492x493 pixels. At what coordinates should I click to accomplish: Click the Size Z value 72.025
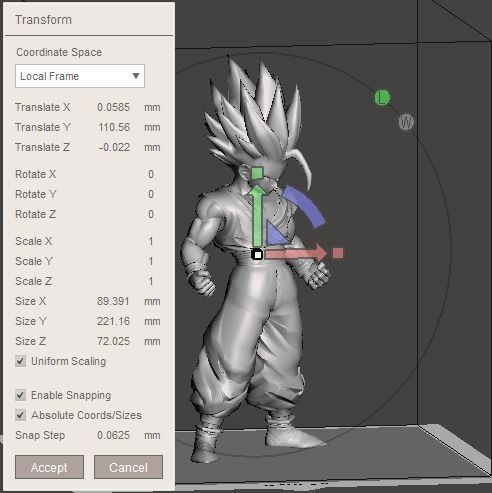tap(113, 341)
